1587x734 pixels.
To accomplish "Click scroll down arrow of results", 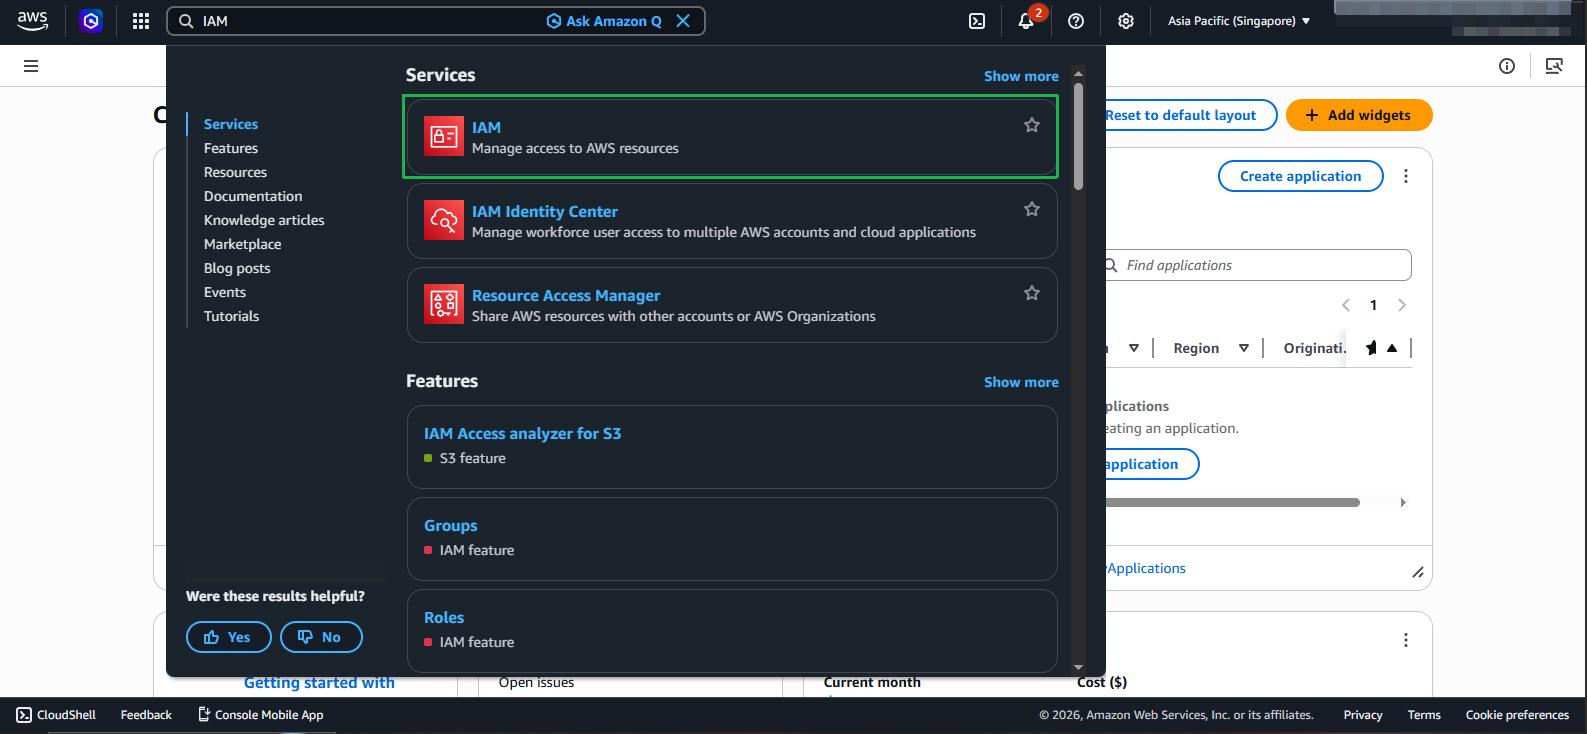I will click(x=1078, y=667).
